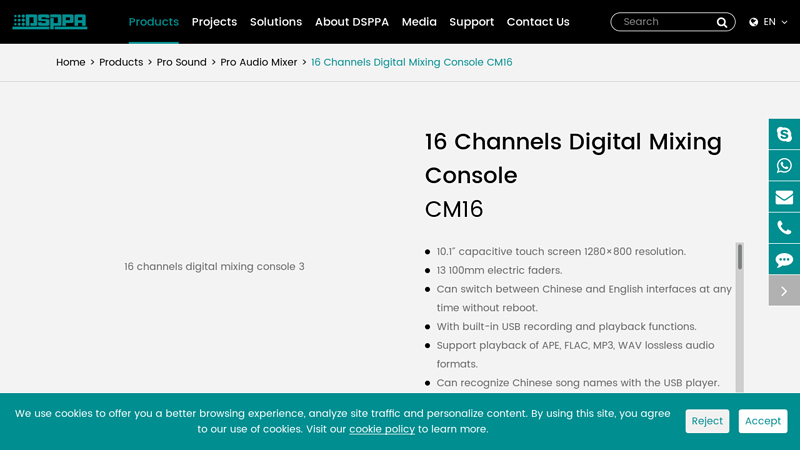Screen dimensions: 800x450
Task: Go to Contact Us page
Action: point(538,22)
